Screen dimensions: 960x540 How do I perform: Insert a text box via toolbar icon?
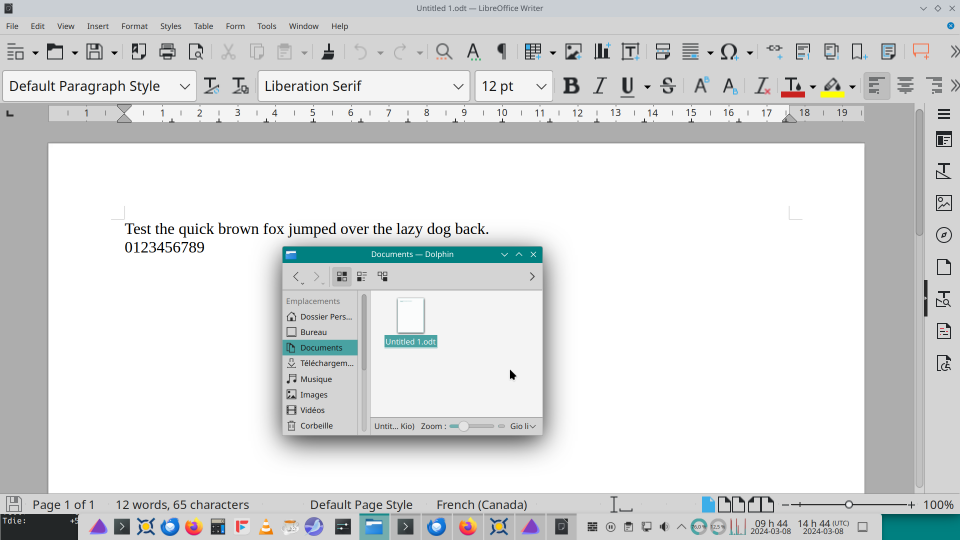pos(630,51)
